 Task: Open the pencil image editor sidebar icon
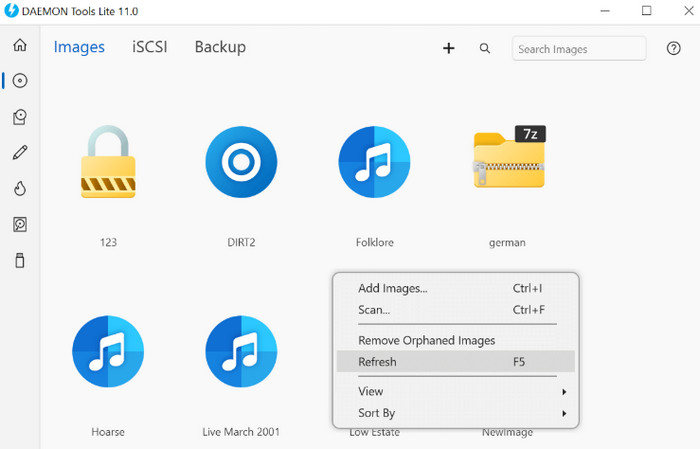(20, 153)
